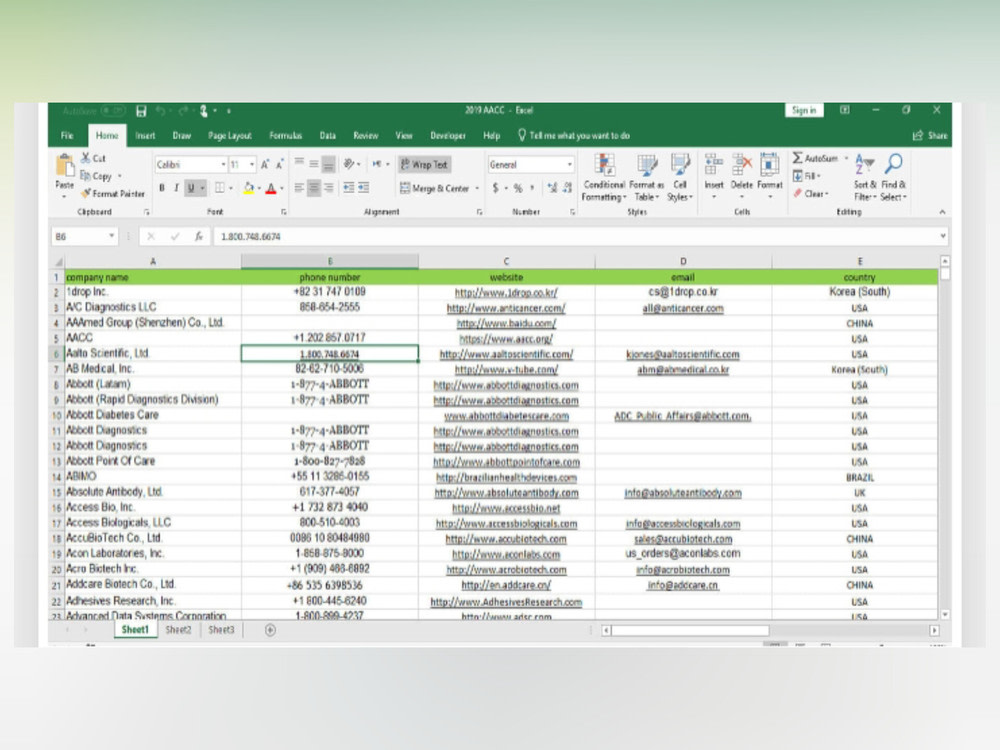Click the Save icon in title bar
This screenshot has width=1000, height=750.
142,112
